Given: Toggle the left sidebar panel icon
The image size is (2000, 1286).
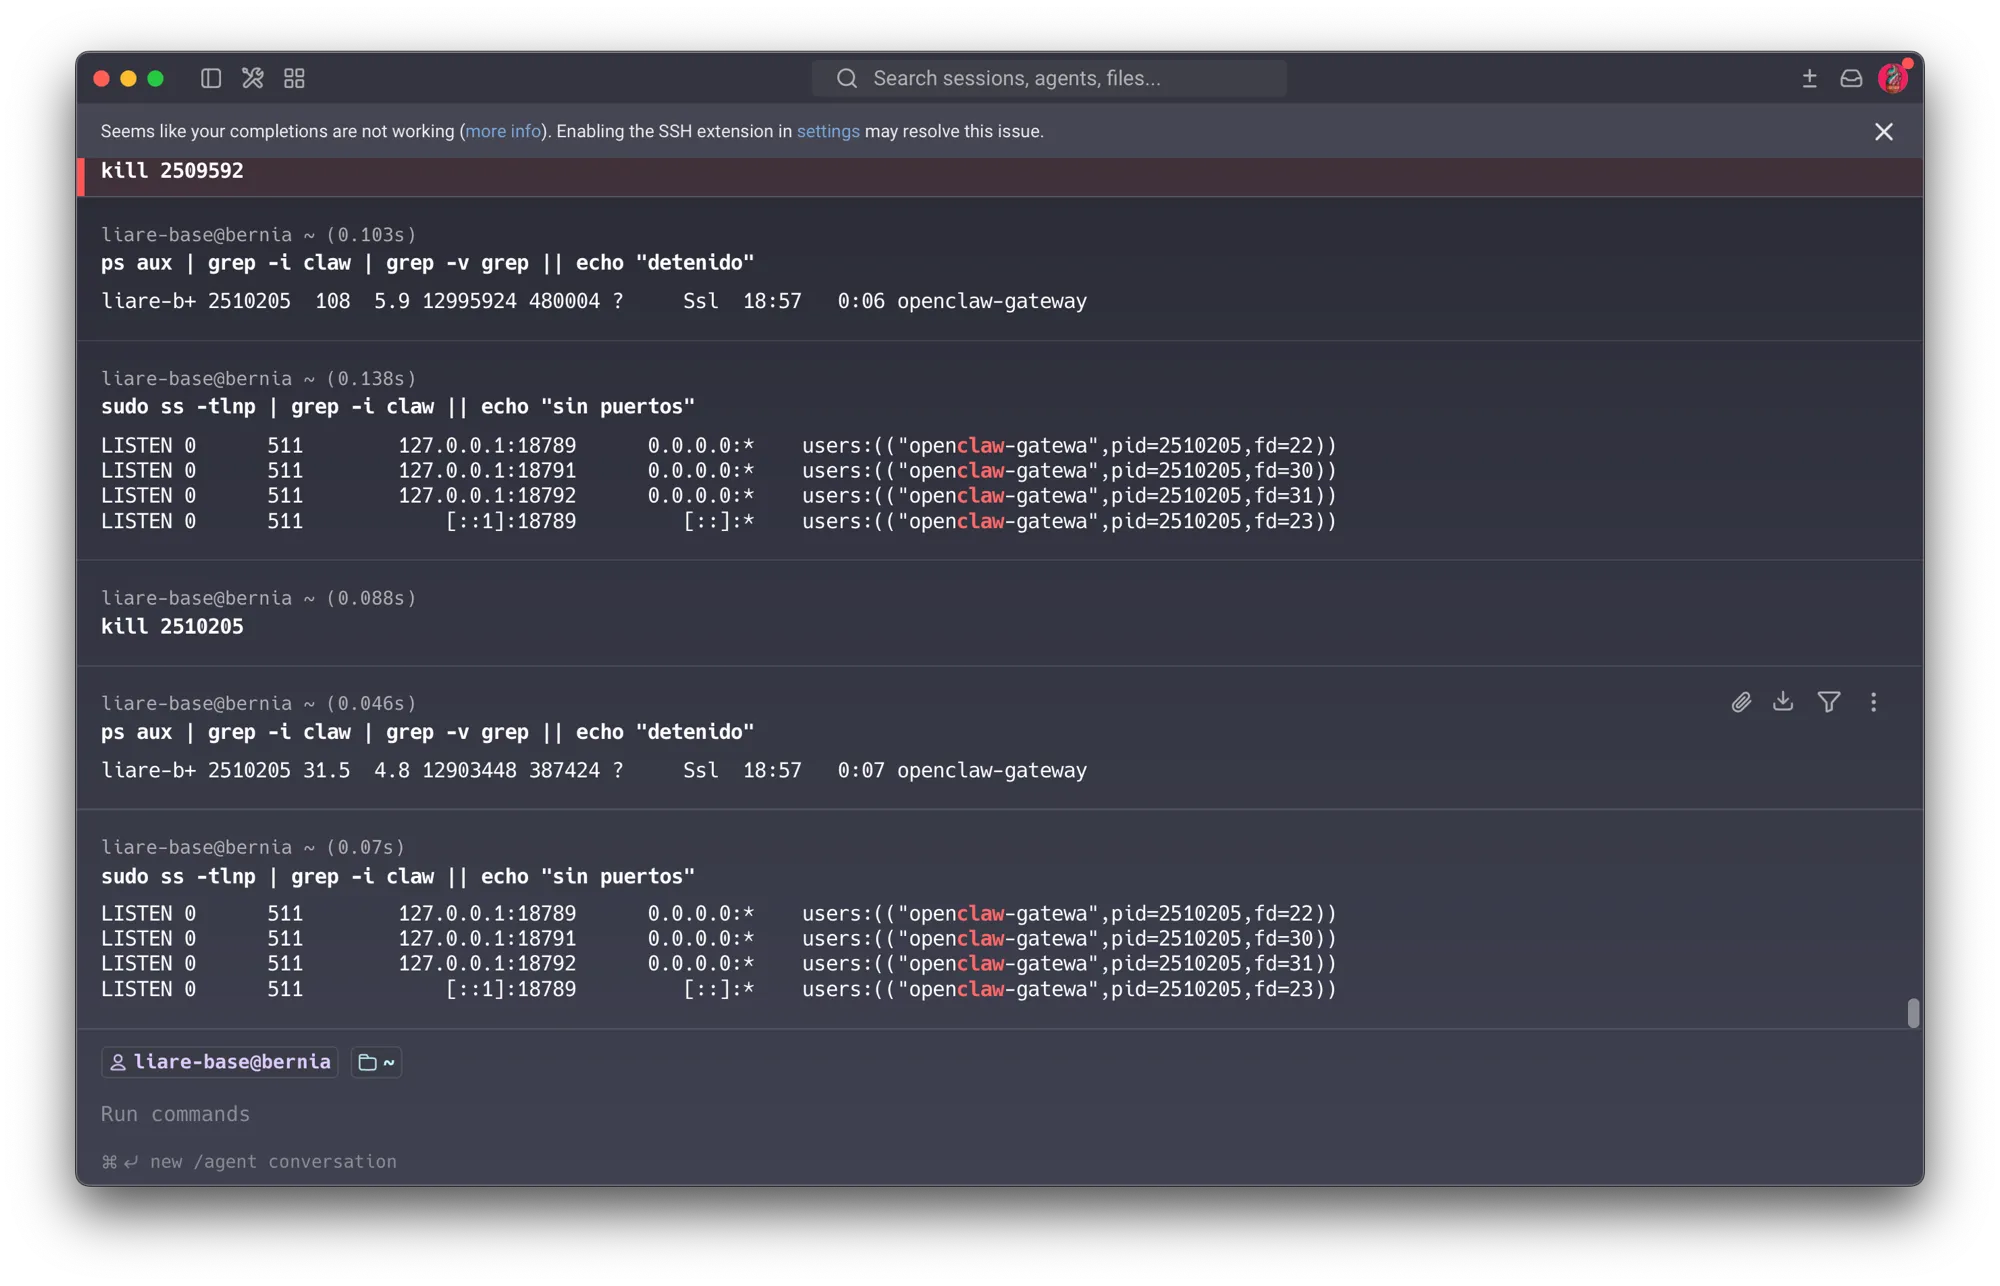Looking at the screenshot, I should [x=210, y=78].
